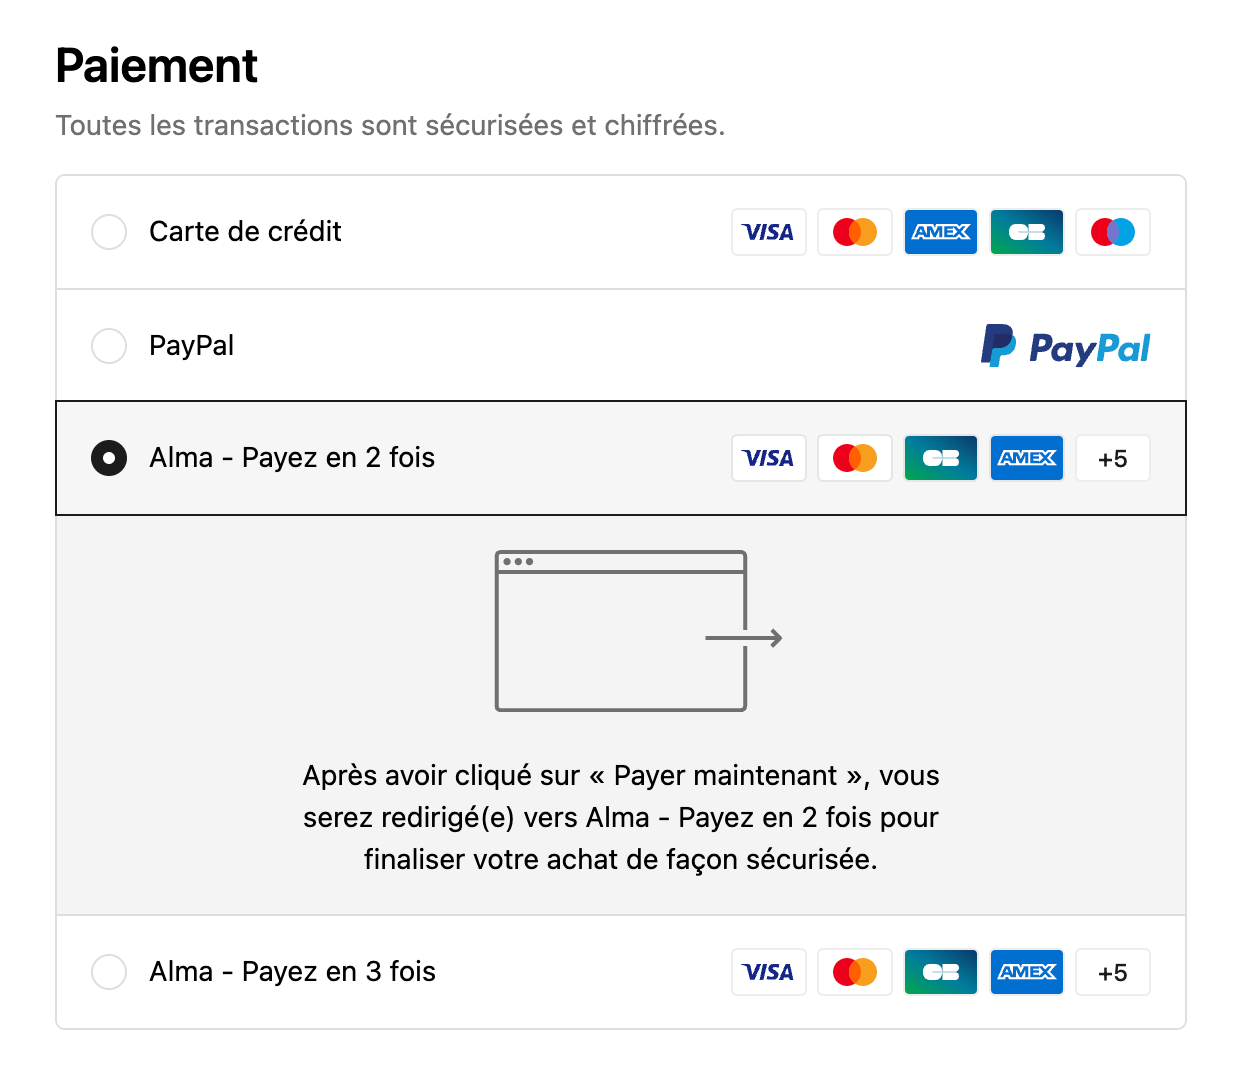Click the Alma - Payez en 3 fois label
This screenshot has width=1236, height=1068.
pos(292,972)
